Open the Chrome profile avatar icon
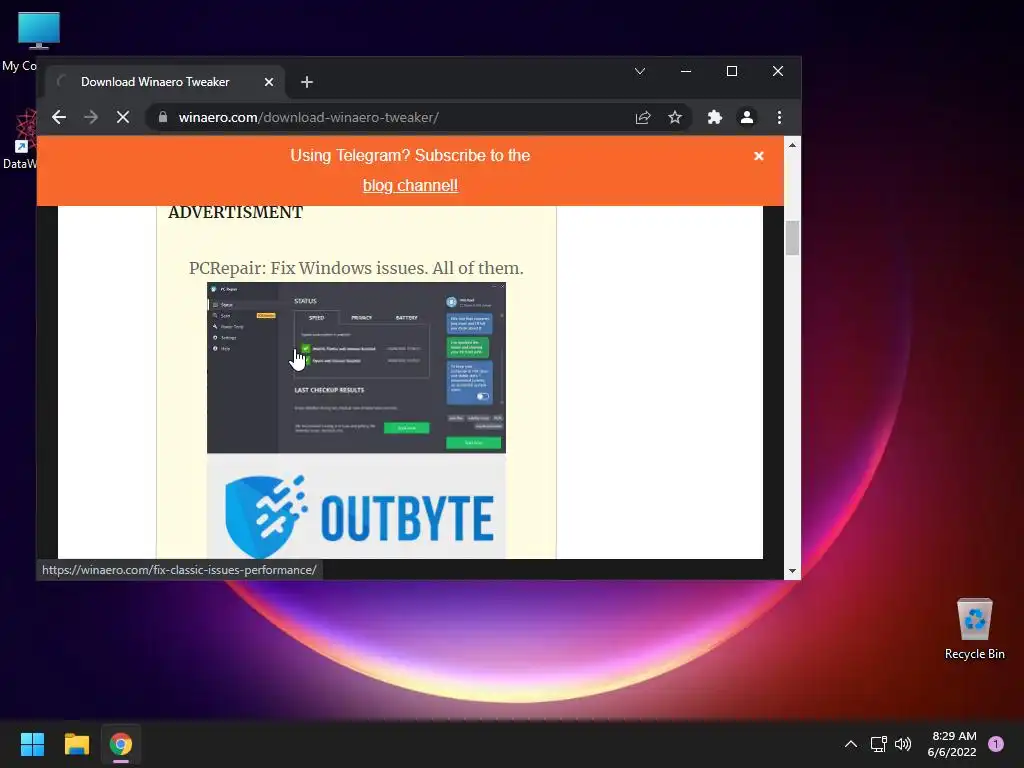This screenshot has width=1024, height=768. click(x=746, y=118)
